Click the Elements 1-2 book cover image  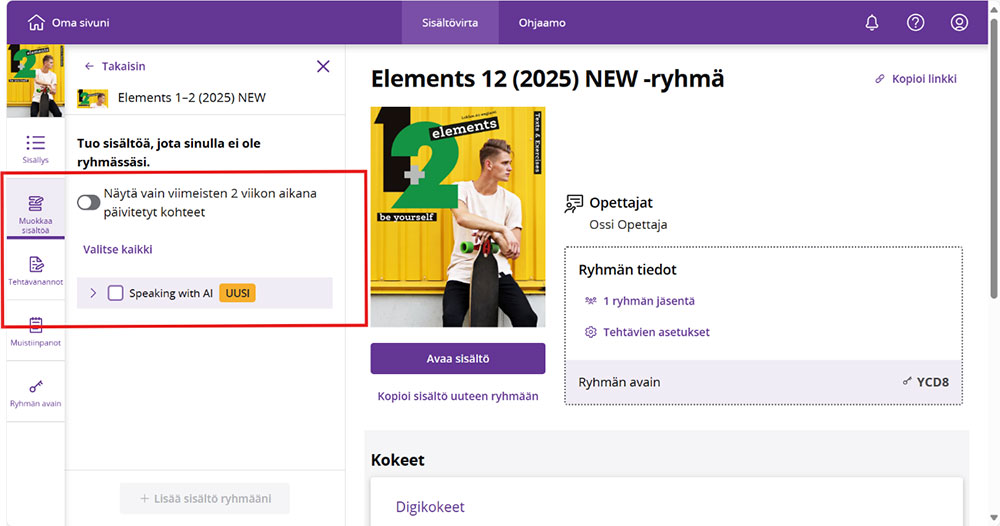click(457, 216)
